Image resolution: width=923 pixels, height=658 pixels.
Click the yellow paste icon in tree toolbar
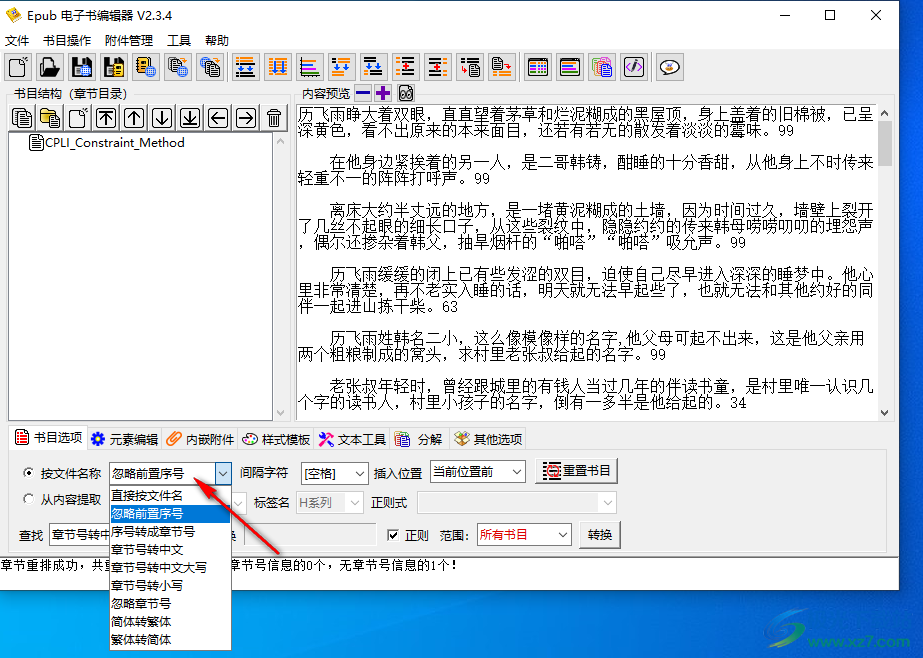[50, 118]
